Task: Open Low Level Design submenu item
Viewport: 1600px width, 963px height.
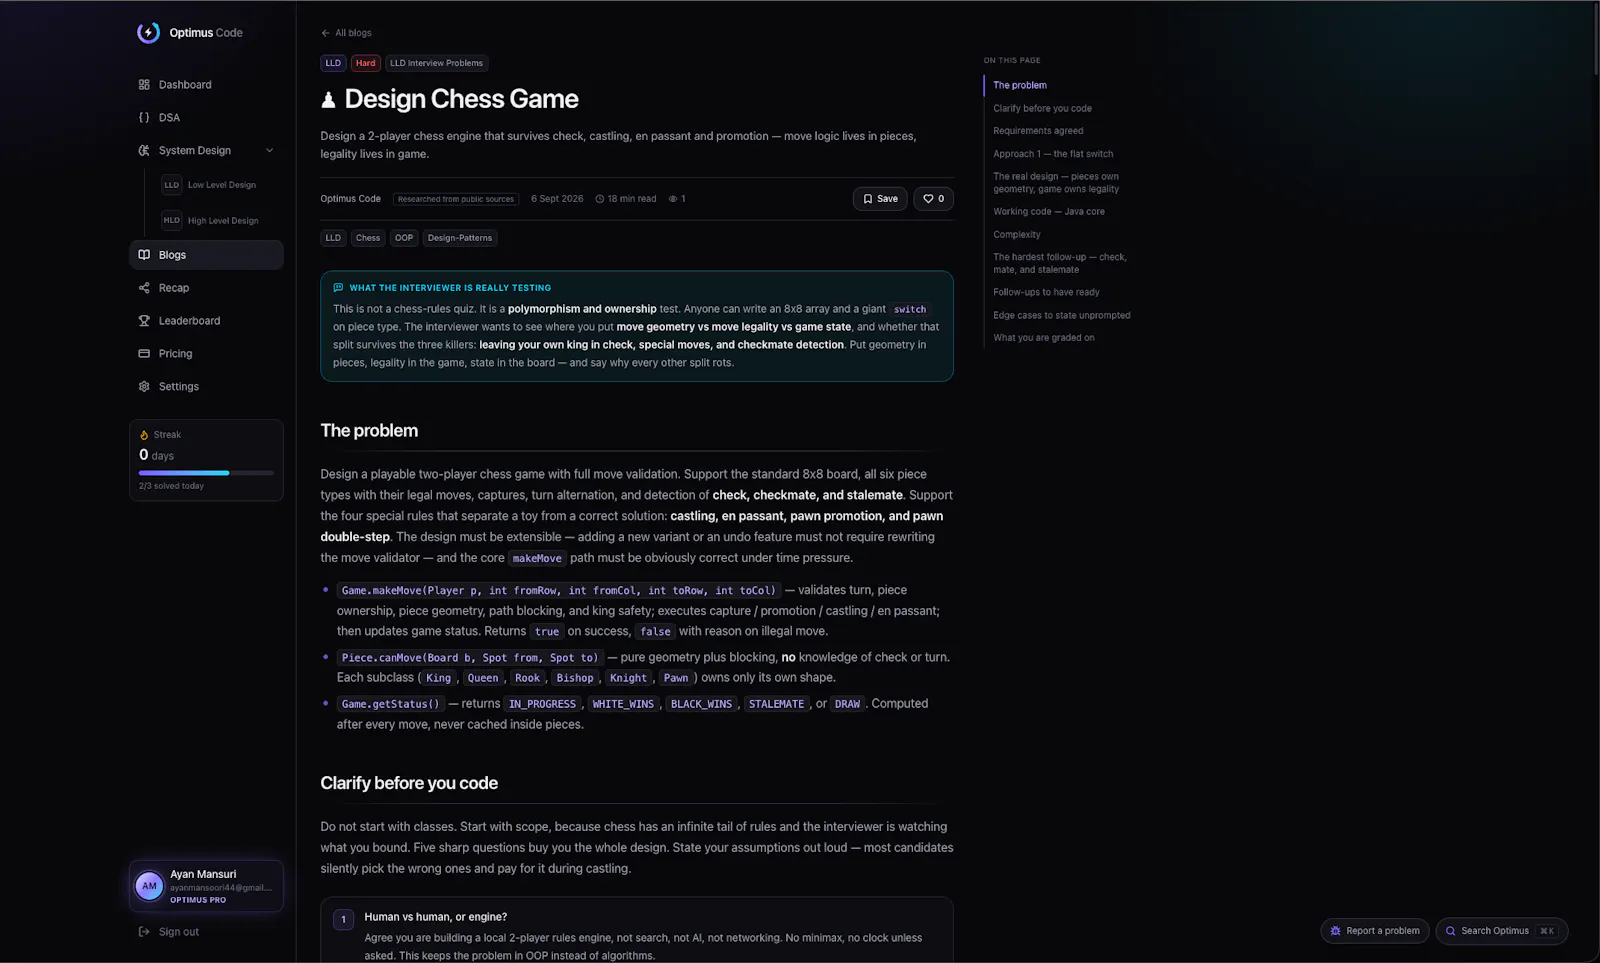Action: [x=220, y=185]
